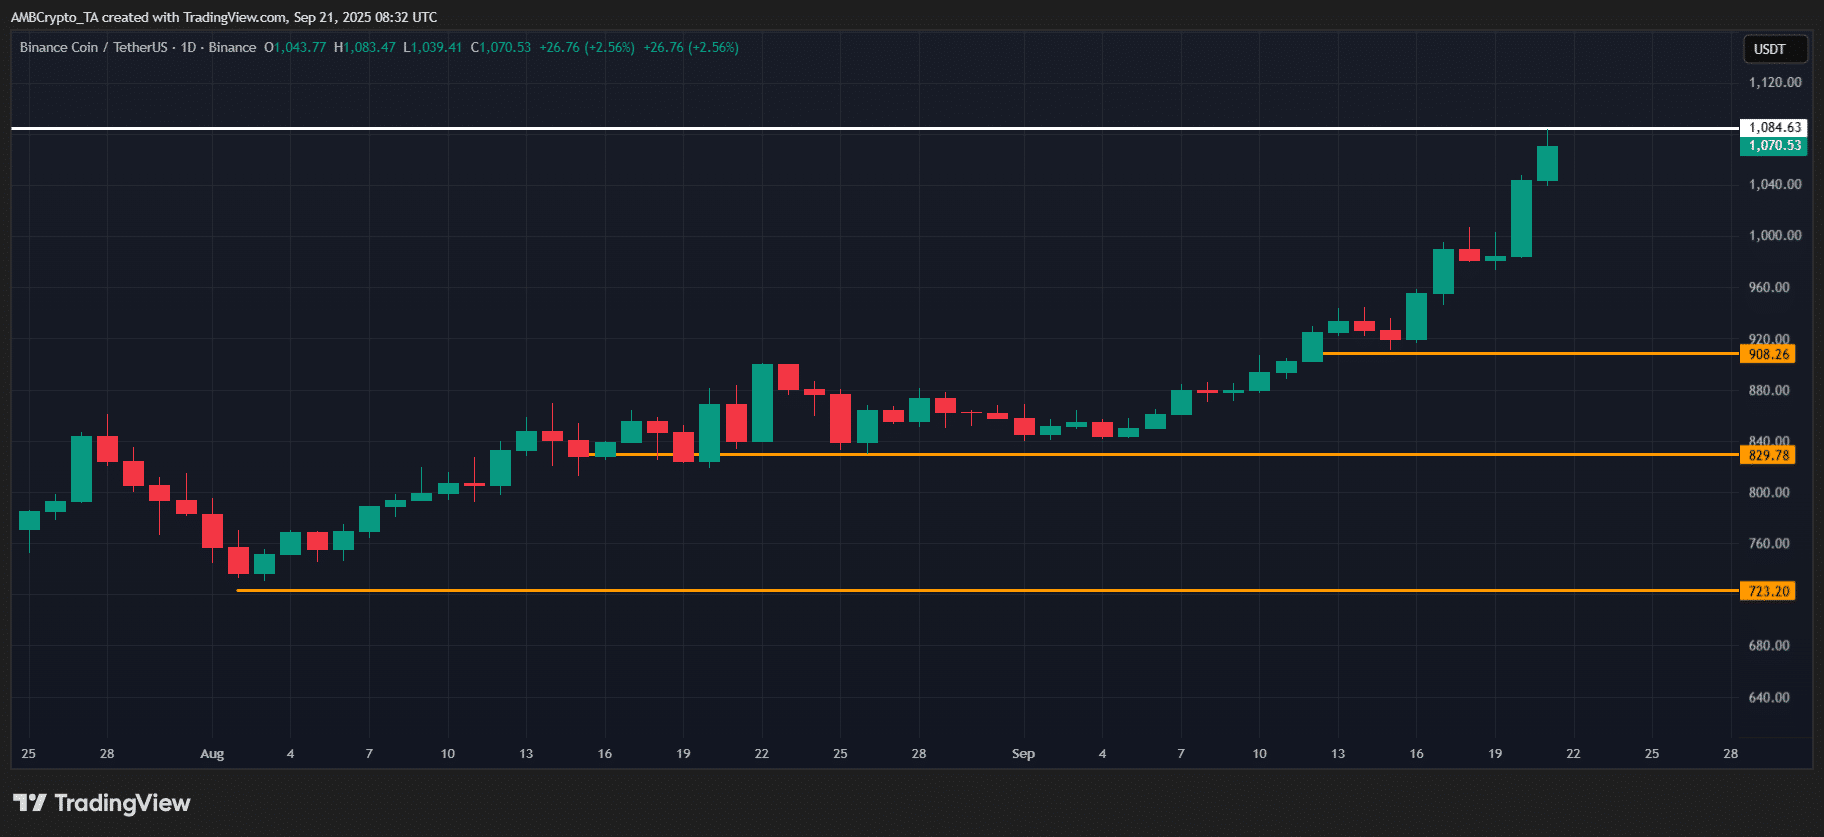Click the Sep label on time axis

point(1023,754)
